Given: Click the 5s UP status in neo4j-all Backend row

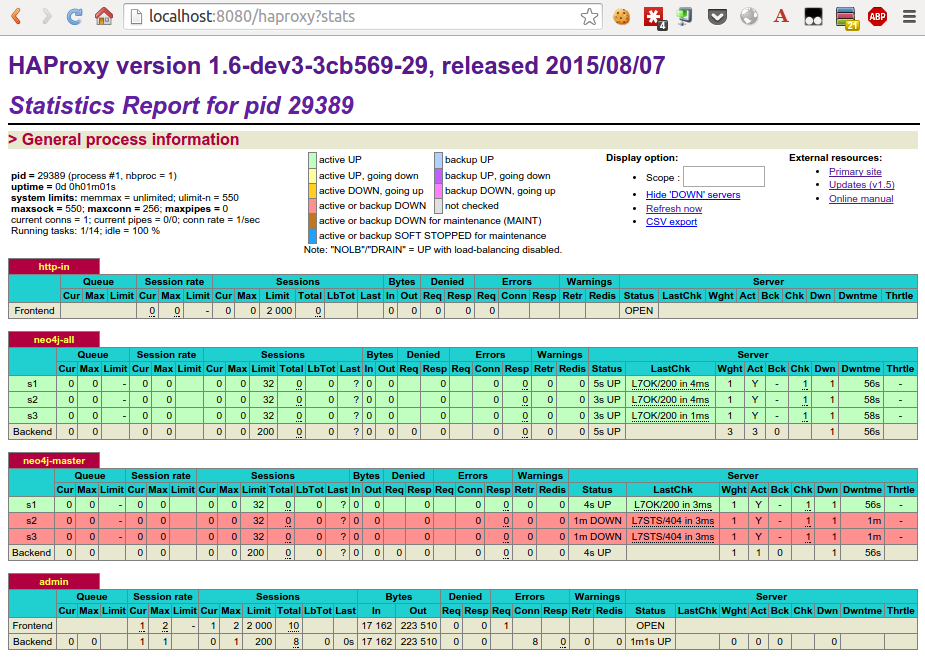Looking at the screenshot, I should 606,432.
